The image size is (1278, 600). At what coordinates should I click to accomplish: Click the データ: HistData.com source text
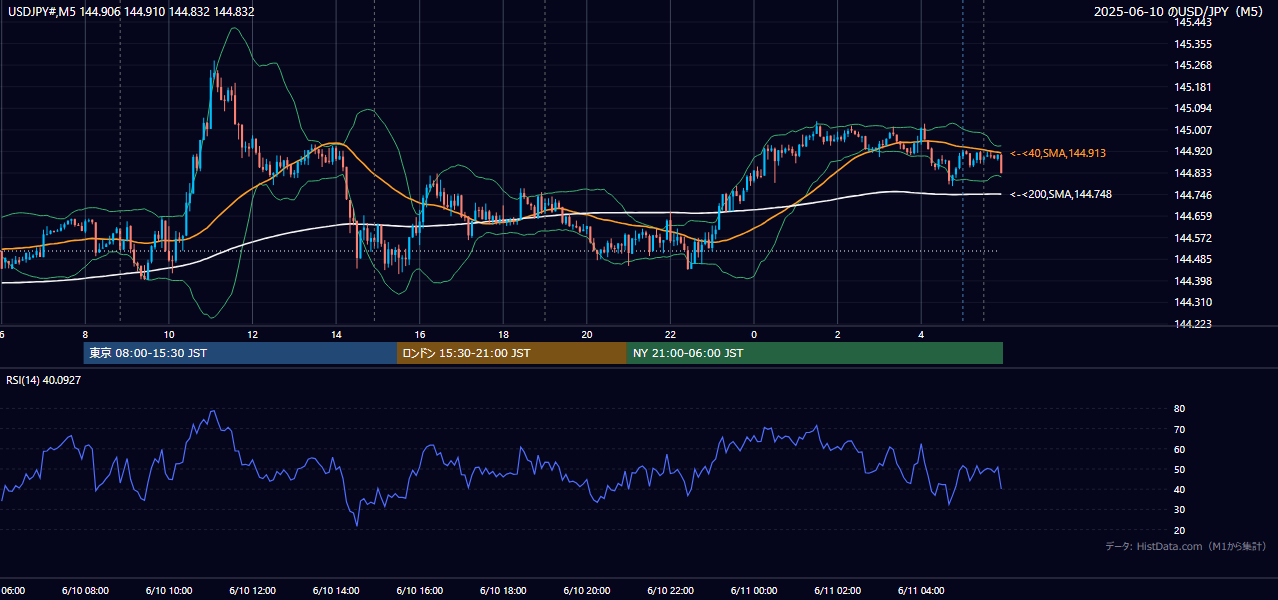tap(1186, 546)
